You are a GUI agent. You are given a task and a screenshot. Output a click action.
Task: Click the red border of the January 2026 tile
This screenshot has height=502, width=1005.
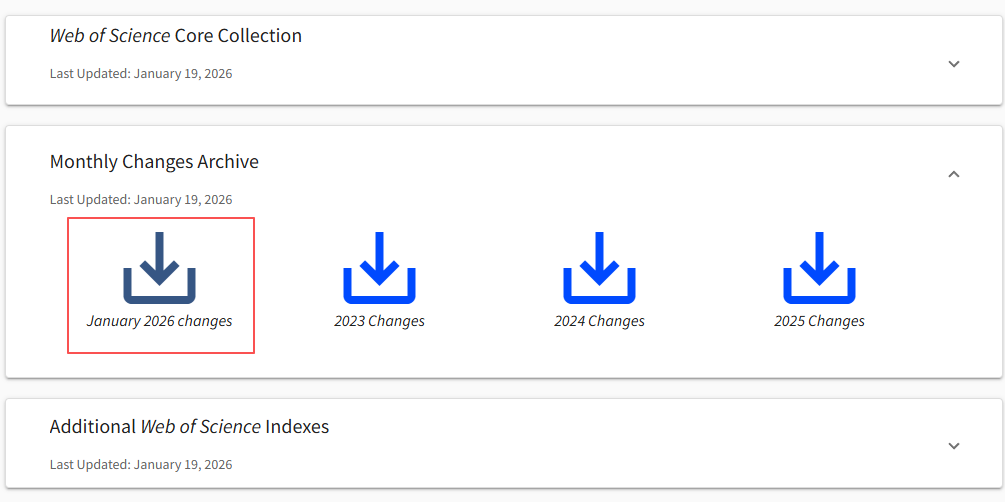(x=68, y=285)
